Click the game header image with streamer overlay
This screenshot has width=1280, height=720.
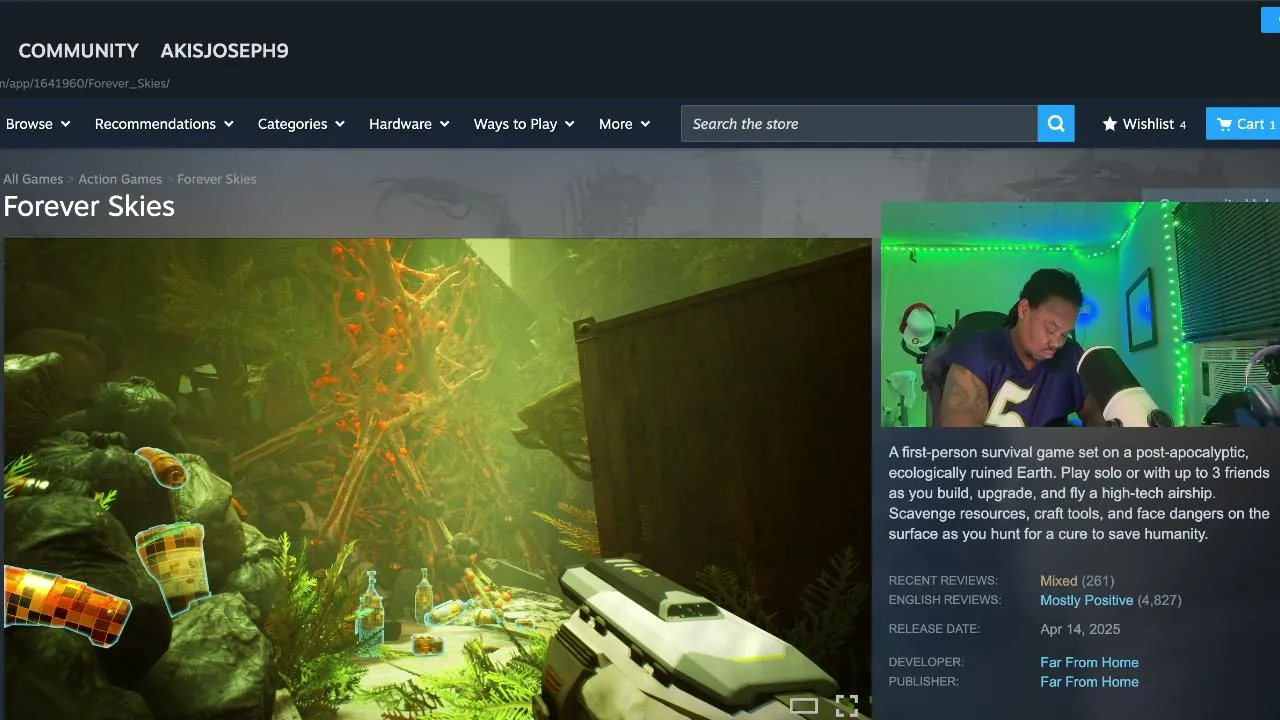(x=1080, y=314)
